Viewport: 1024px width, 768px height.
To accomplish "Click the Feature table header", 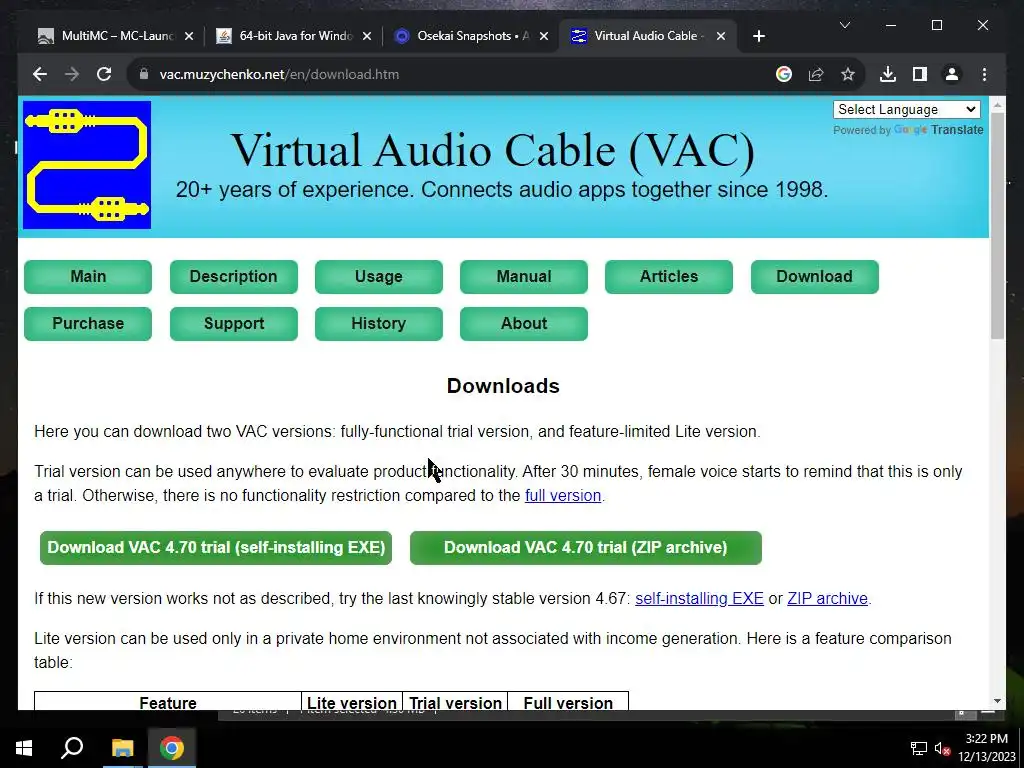I will (x=168, y=703).
